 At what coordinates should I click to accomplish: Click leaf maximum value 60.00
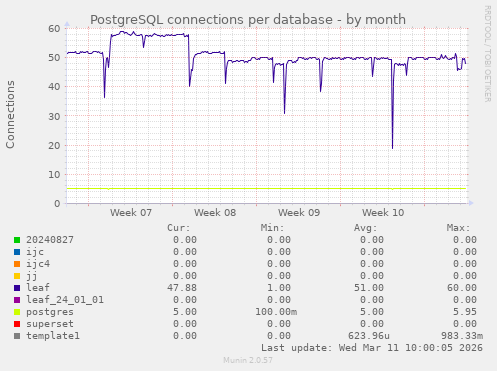tap(462, 288)
